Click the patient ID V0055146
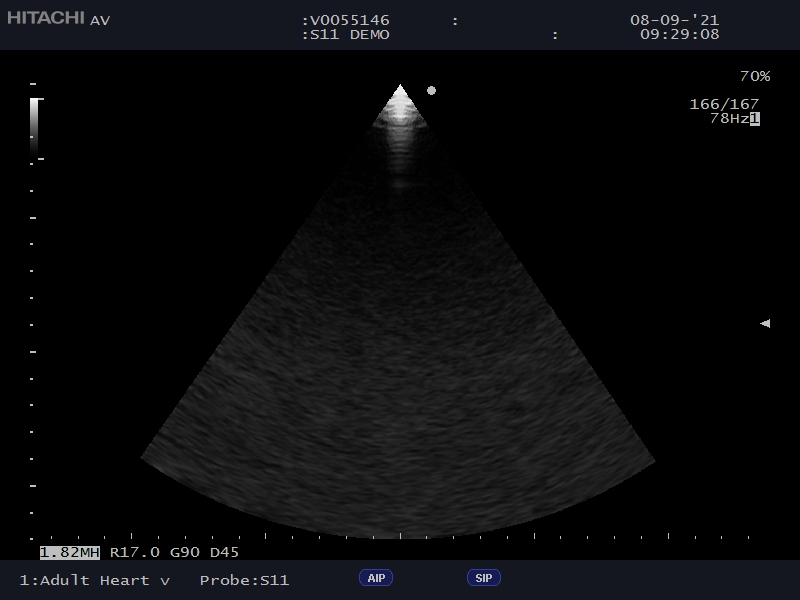The image size is (800, 600). point(349,20)
